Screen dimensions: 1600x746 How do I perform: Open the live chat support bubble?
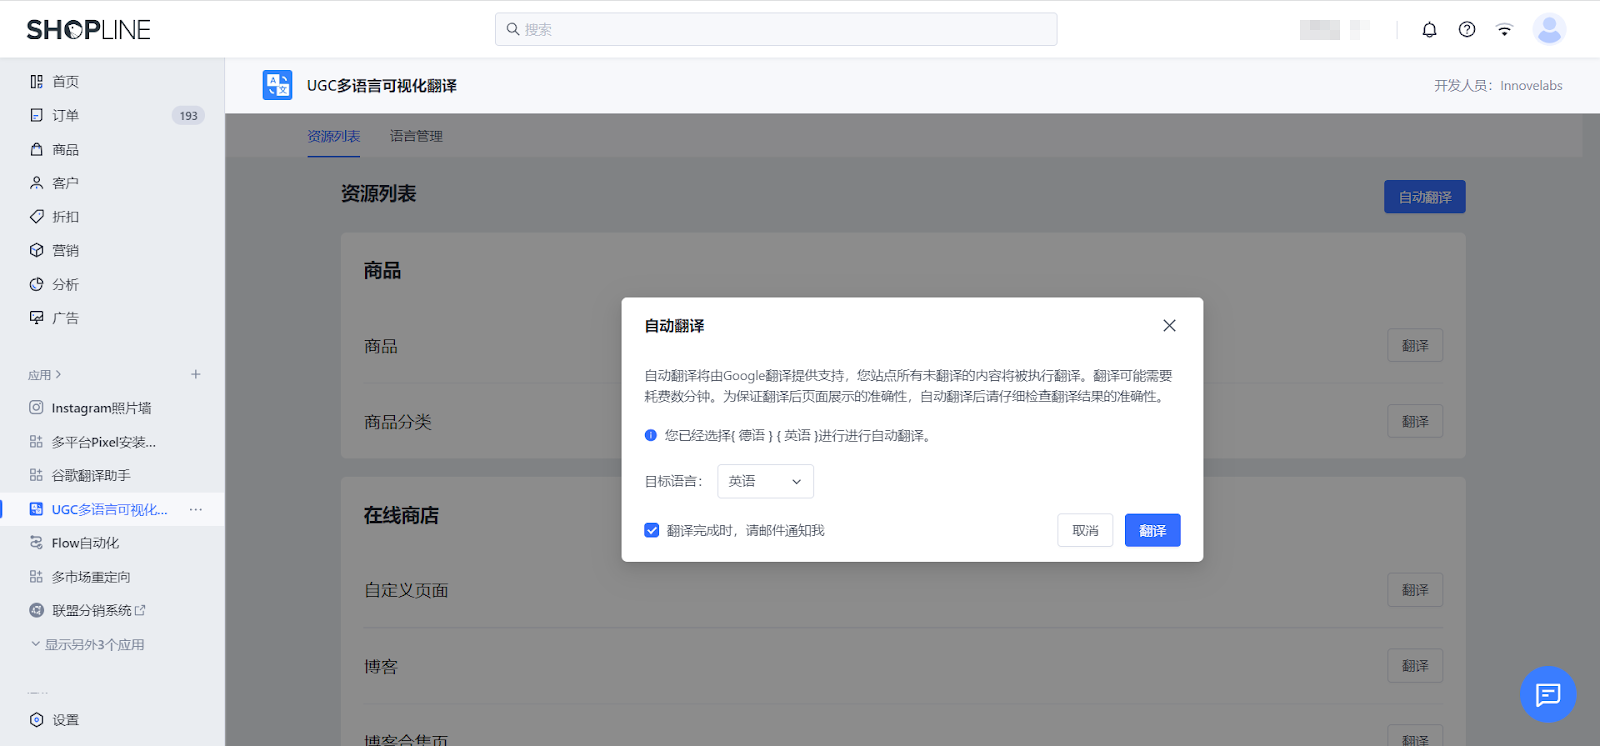(1547, 694)
